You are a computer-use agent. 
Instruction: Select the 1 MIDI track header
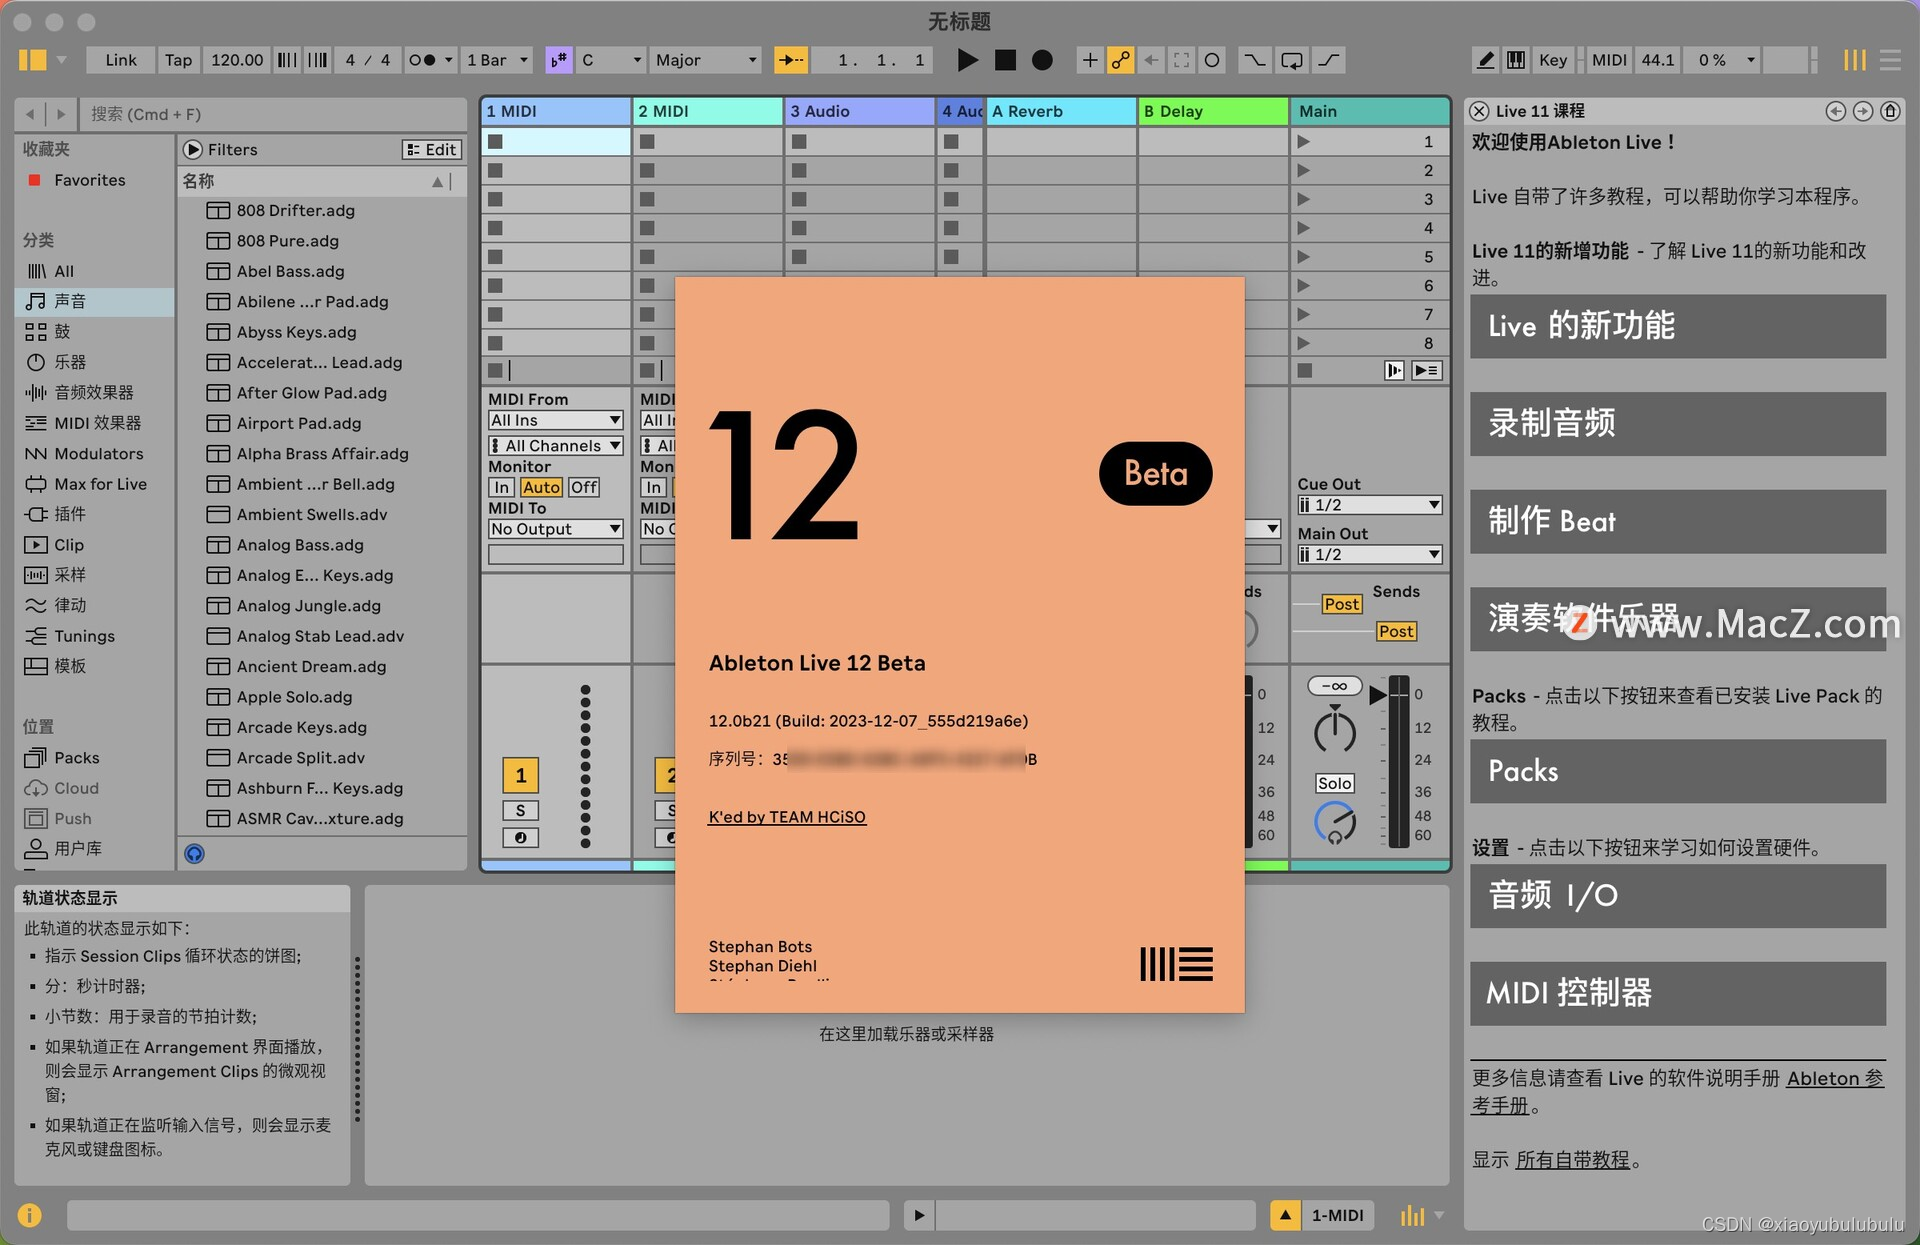click(555, 111)
